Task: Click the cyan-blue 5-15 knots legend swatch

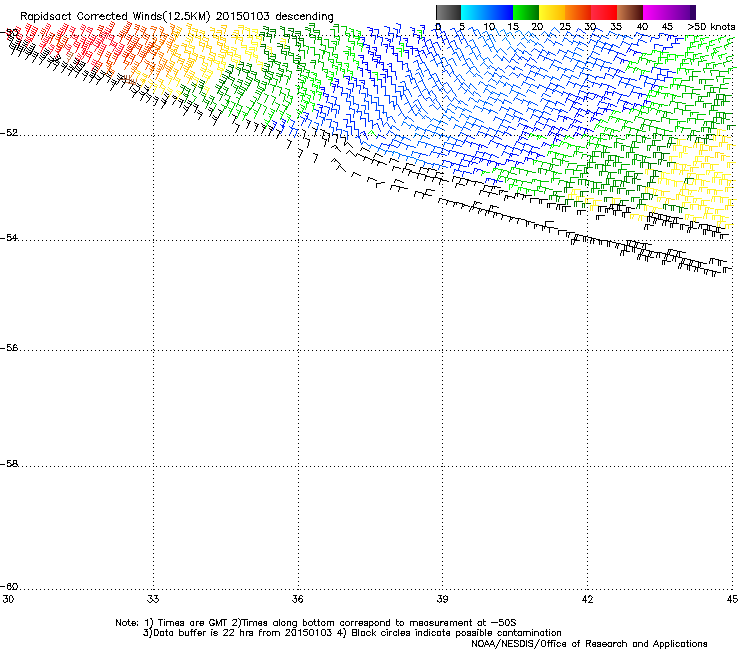Action: click(x=487, y=12)
